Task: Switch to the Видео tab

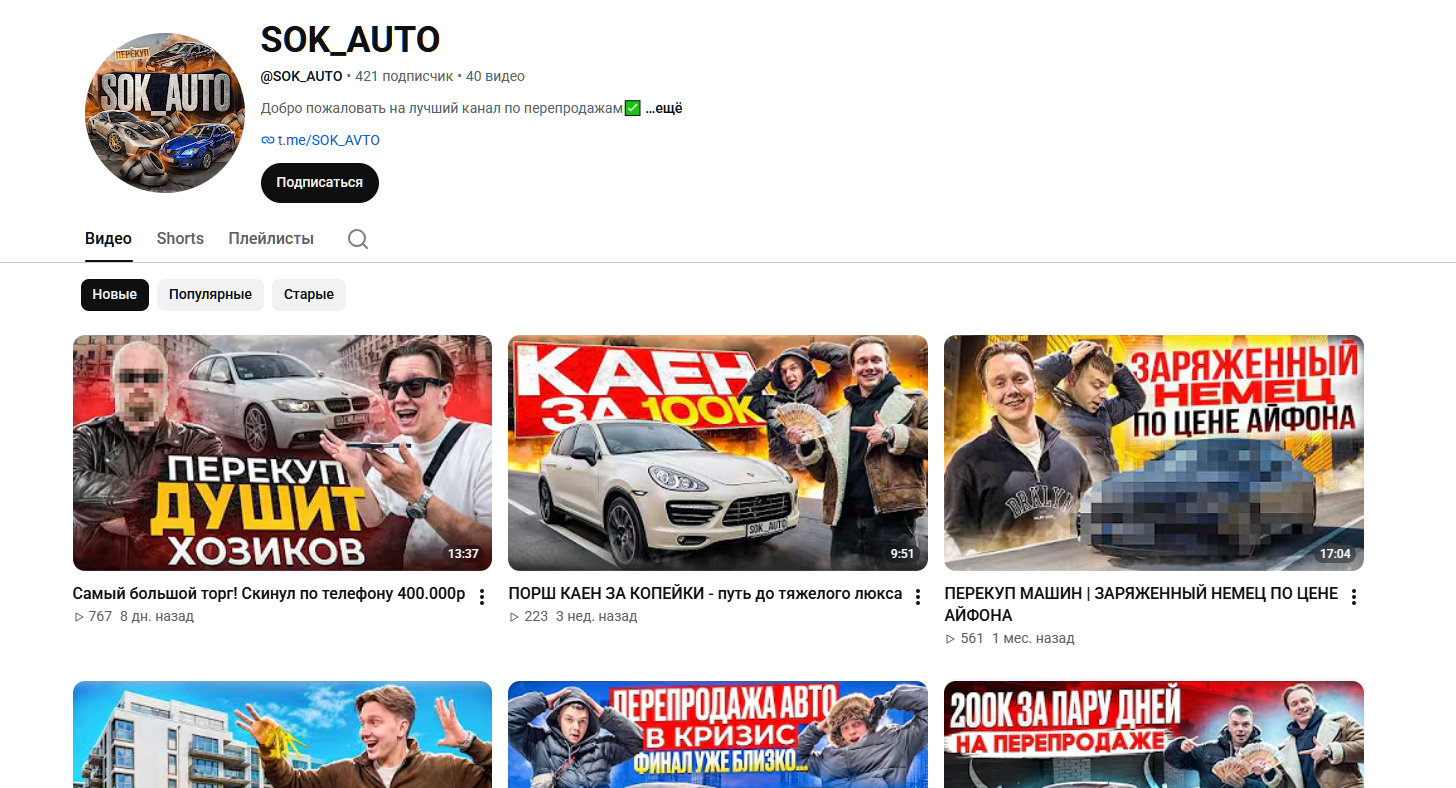Action: coord(108,239)
